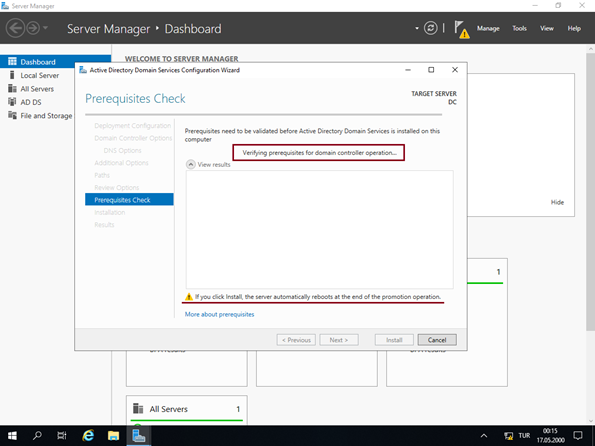This screenshot has width=595, height=446.
Task: Select the Paths wizard step
Action: pyautogui.click(x=102, y=175)
